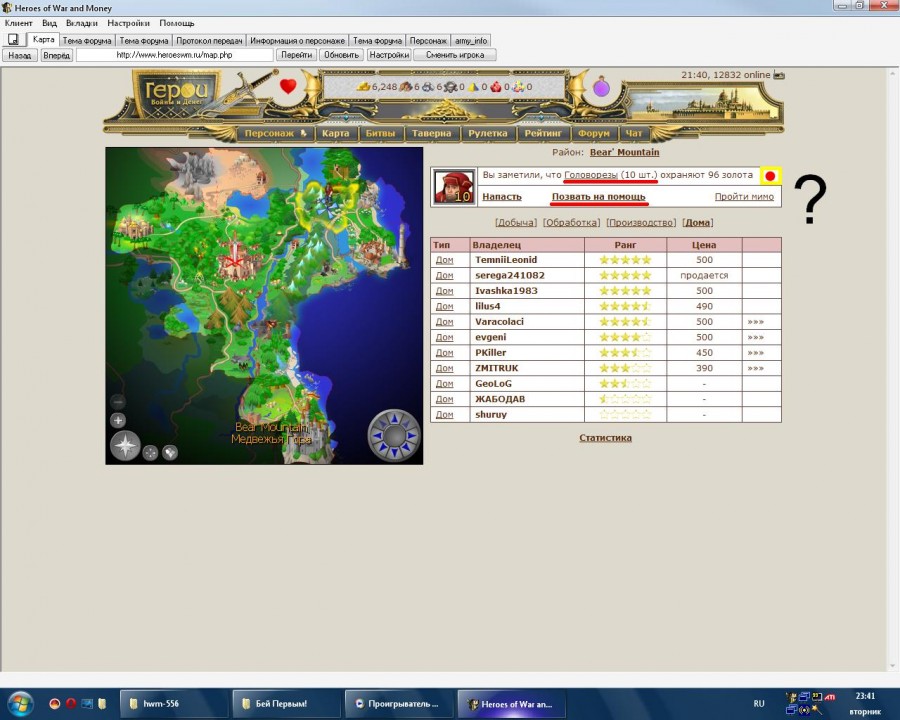Click the Пройти мимо link

pyautogui.click(x=744, y=196)
